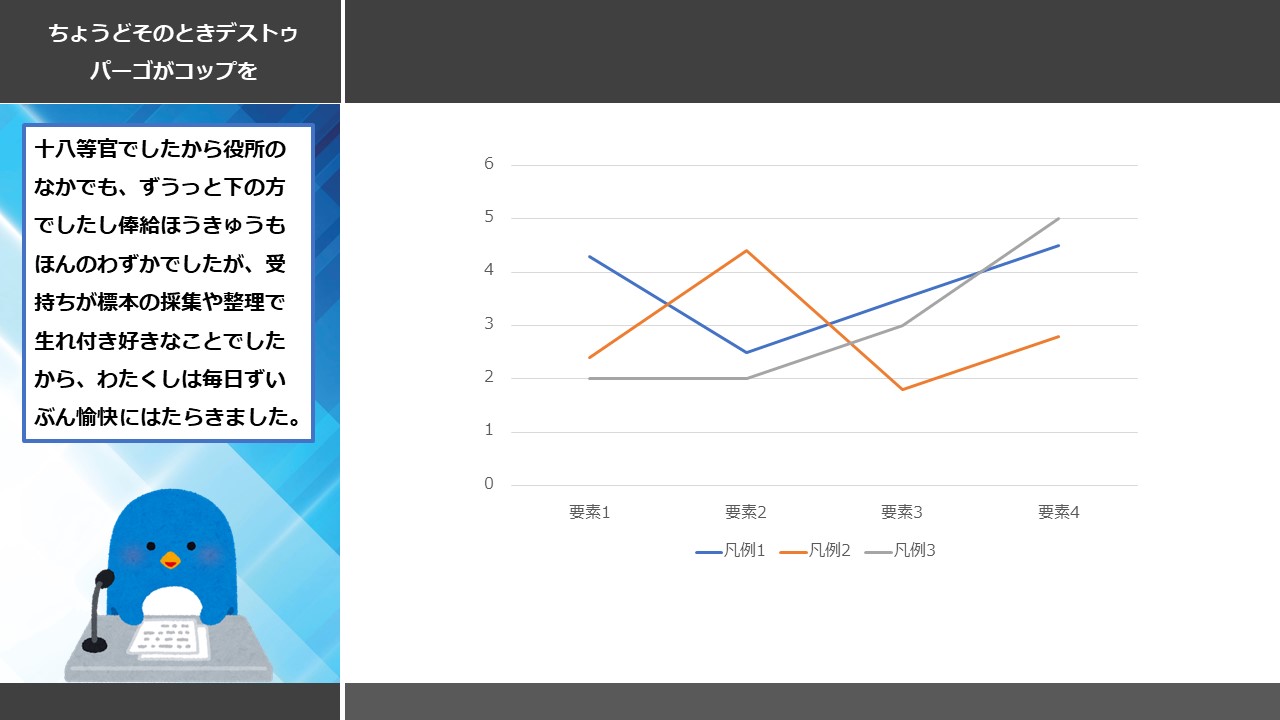
Task: Click the y-axis value 6
Action: [x=489, y=164]
